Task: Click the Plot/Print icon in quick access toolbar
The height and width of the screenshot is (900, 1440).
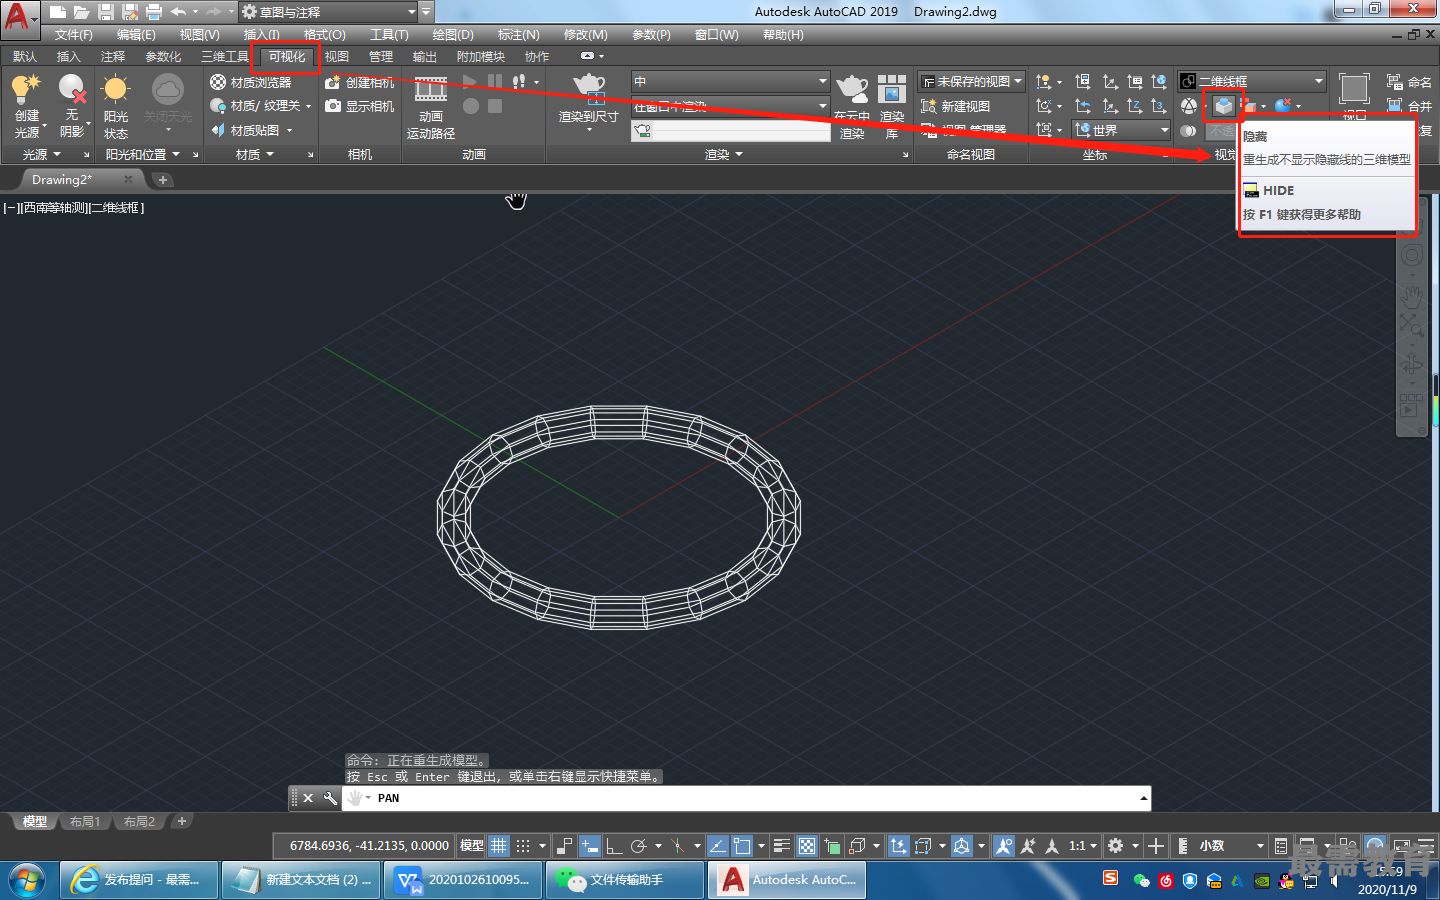Action: (153, 12)
